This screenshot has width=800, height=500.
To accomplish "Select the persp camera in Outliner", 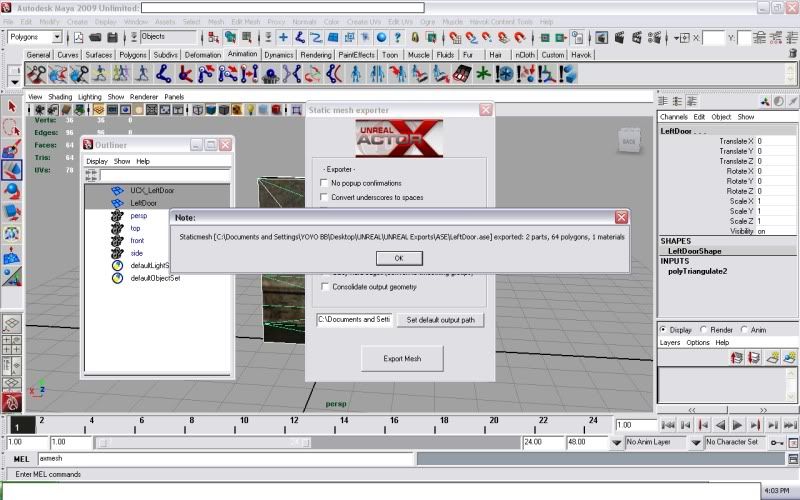I will (x=138, y=216).
